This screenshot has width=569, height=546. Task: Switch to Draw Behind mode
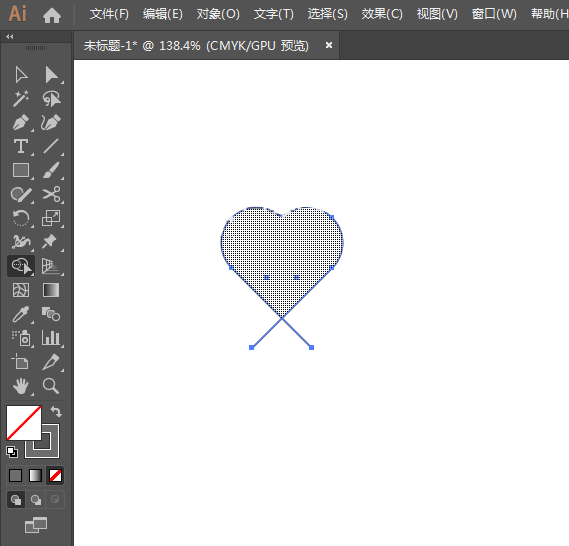[36, 500]
